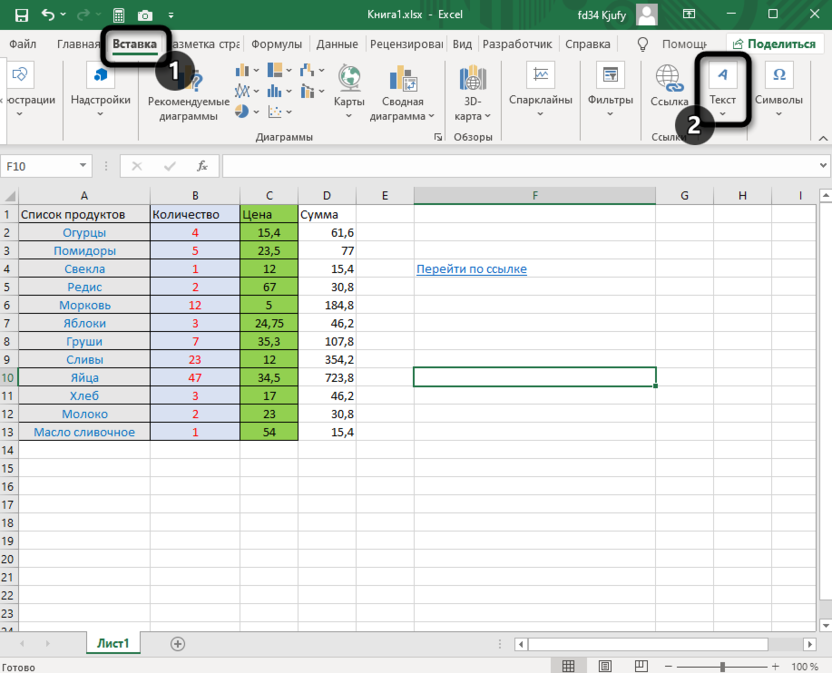Viewport: 832px width, 673px height.
Task: Click the Save icon in the title bar
Action: (21, 15)
